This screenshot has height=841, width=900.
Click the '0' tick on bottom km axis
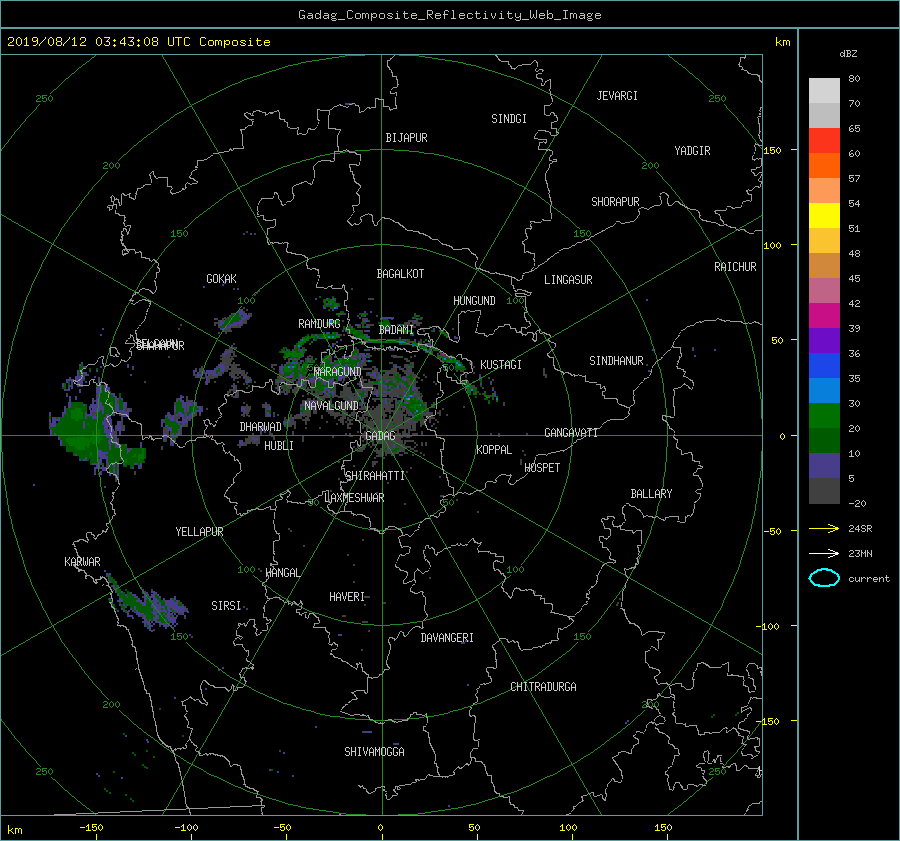[380, 828]
